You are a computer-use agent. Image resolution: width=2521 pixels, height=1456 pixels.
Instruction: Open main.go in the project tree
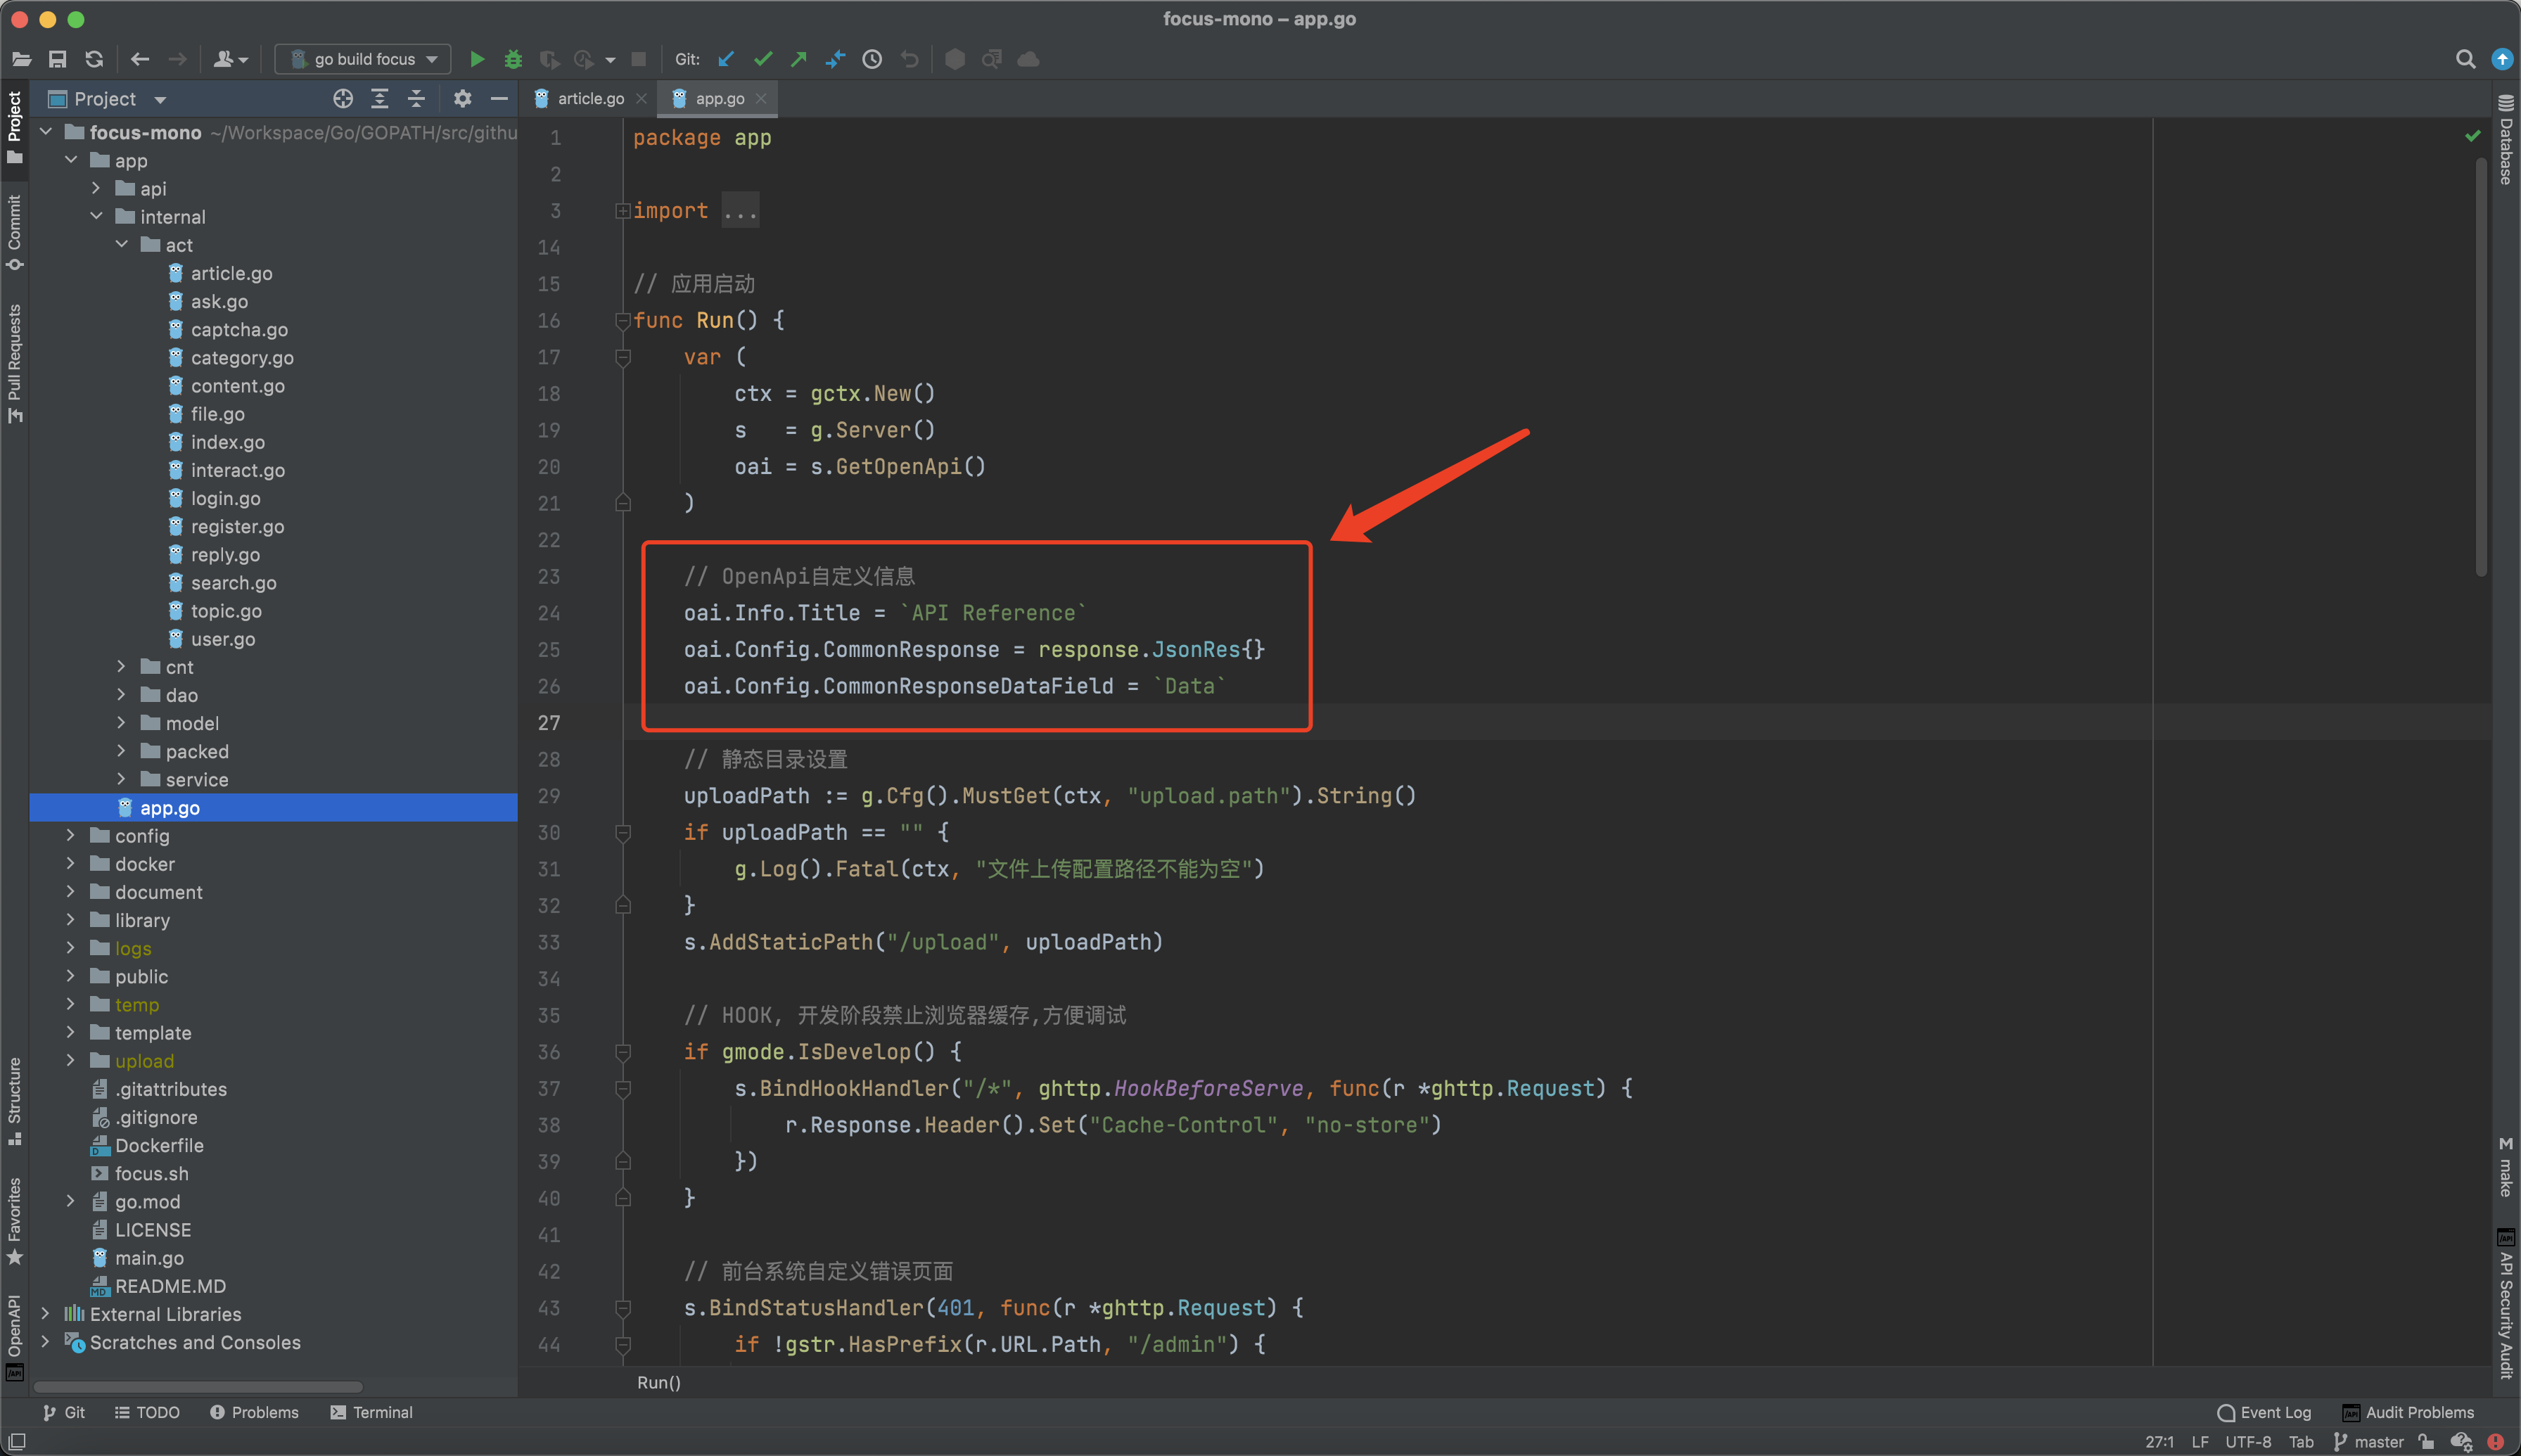[149, 1258]
